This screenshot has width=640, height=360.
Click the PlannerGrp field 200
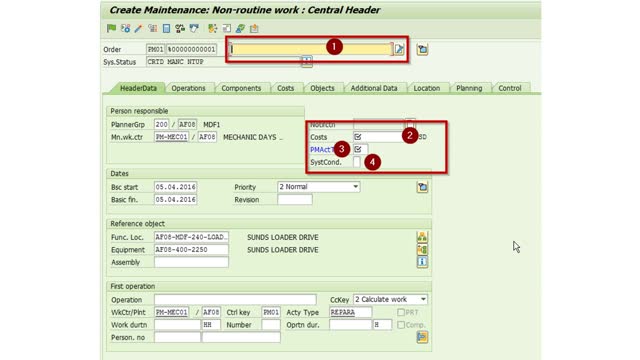tap(161, 124)
